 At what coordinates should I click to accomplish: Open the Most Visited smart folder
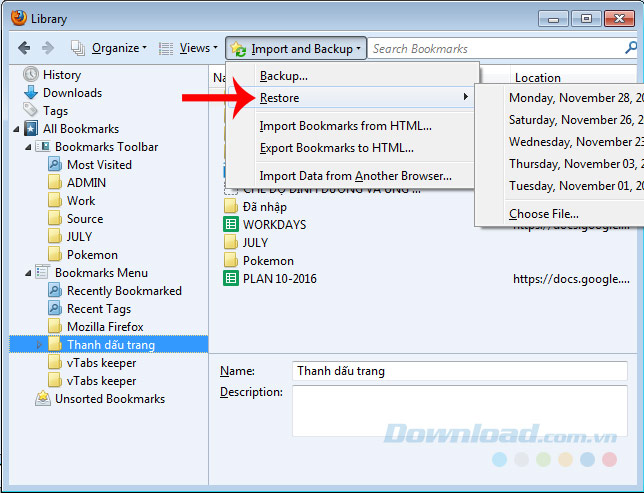pos(99,165)
